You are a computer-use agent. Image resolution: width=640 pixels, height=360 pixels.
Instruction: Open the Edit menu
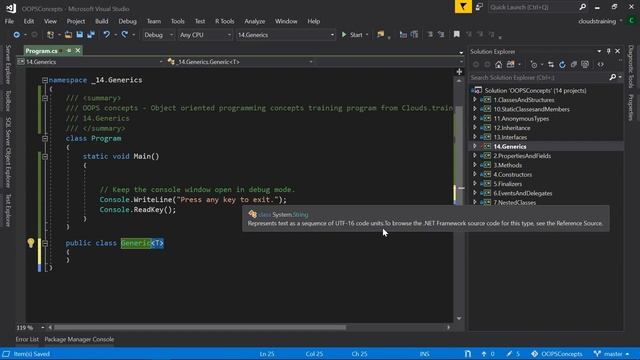pos(29,21)
